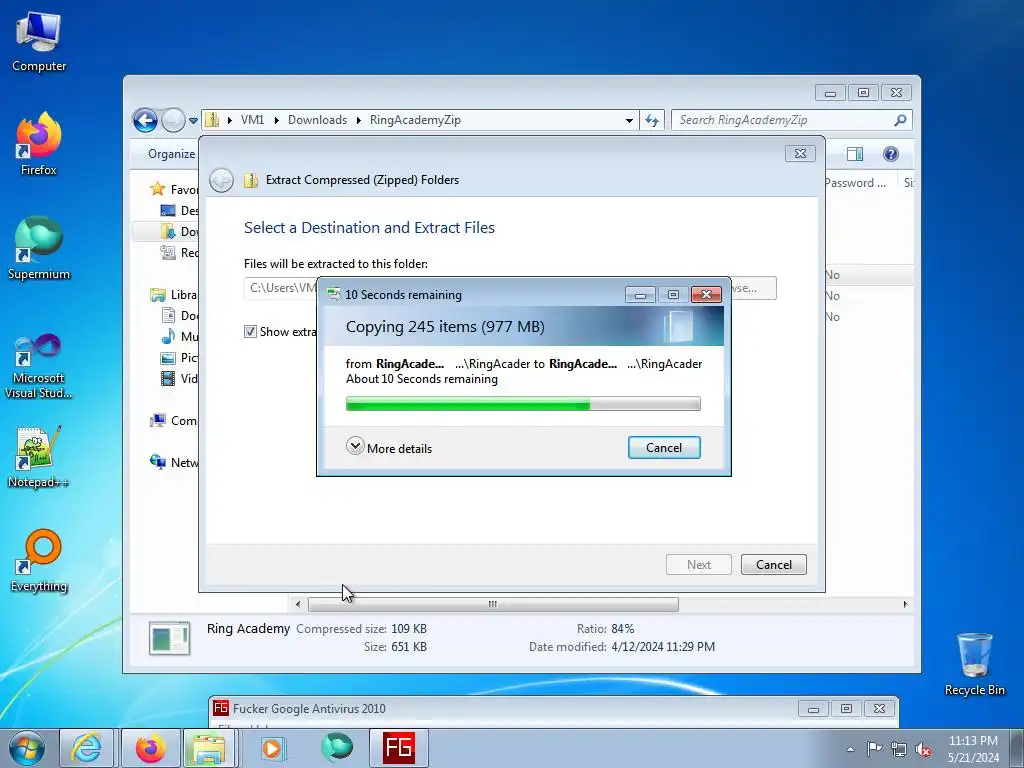Open the address bar history dropdown
This screenshot has width=1024, height=768.
pyautogui.click(x=629, y=120)
